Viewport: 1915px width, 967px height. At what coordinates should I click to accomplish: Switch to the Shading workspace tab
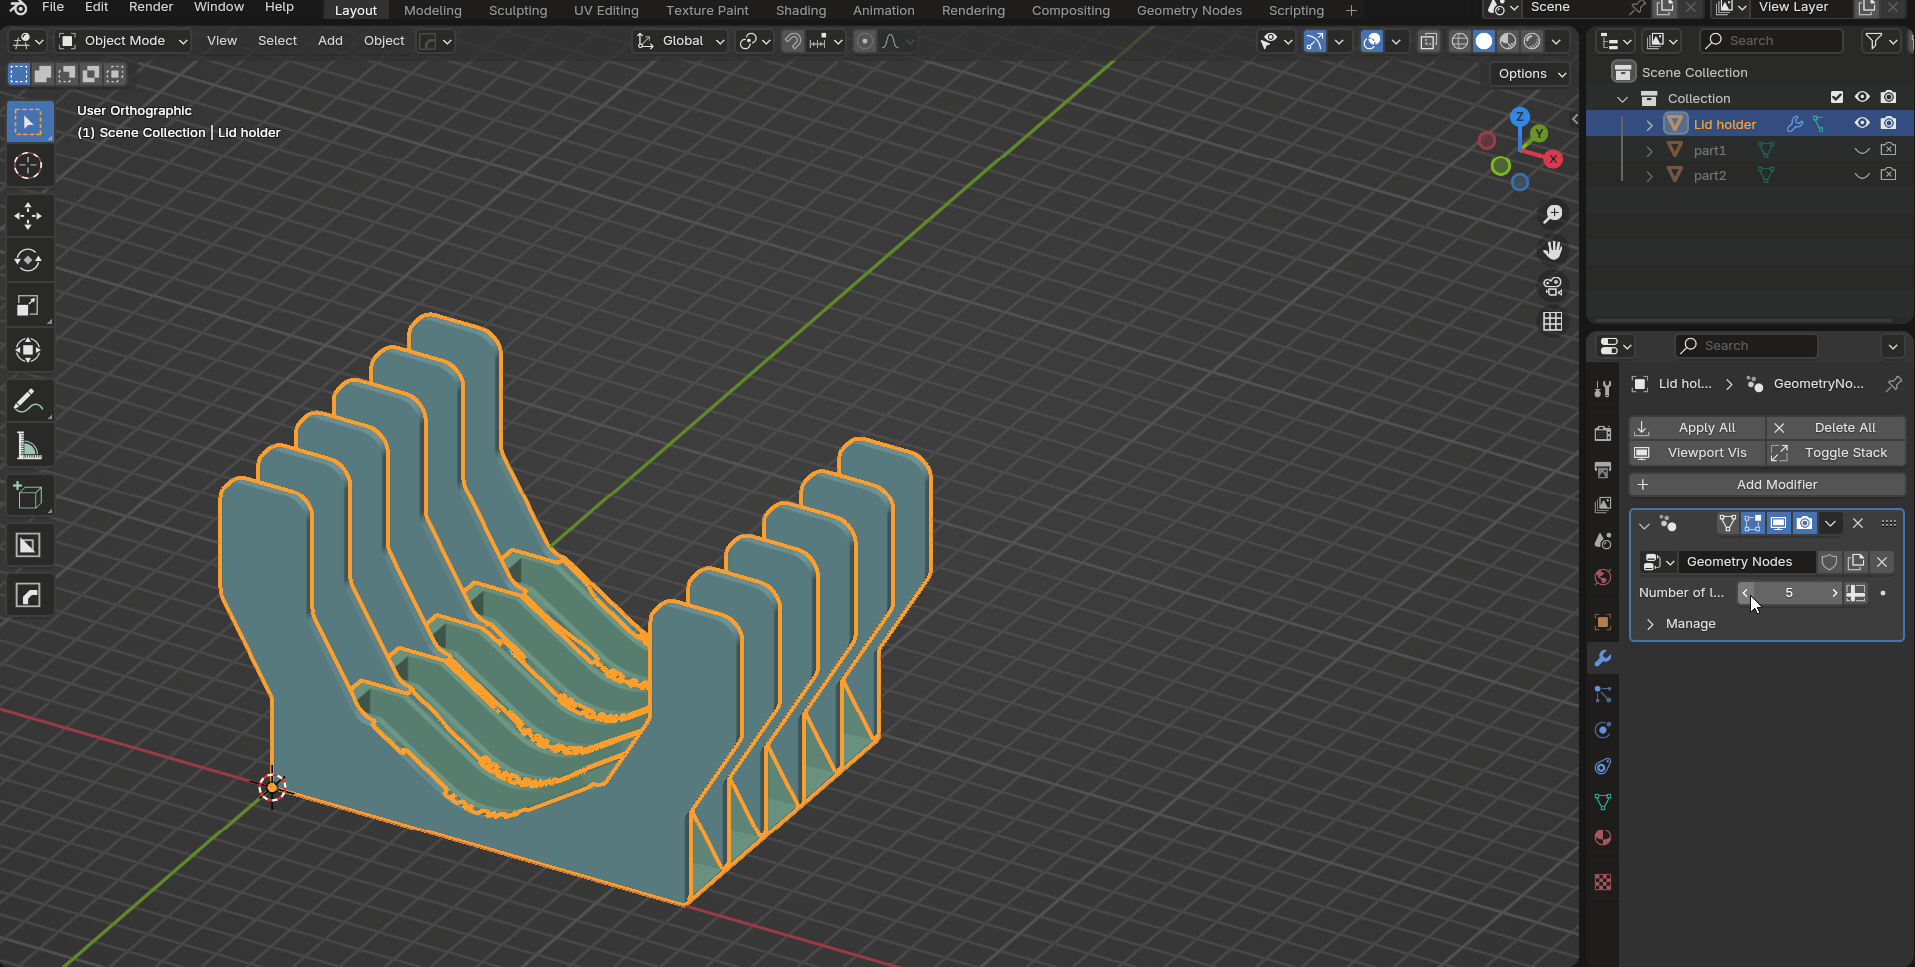pos(800,11)
